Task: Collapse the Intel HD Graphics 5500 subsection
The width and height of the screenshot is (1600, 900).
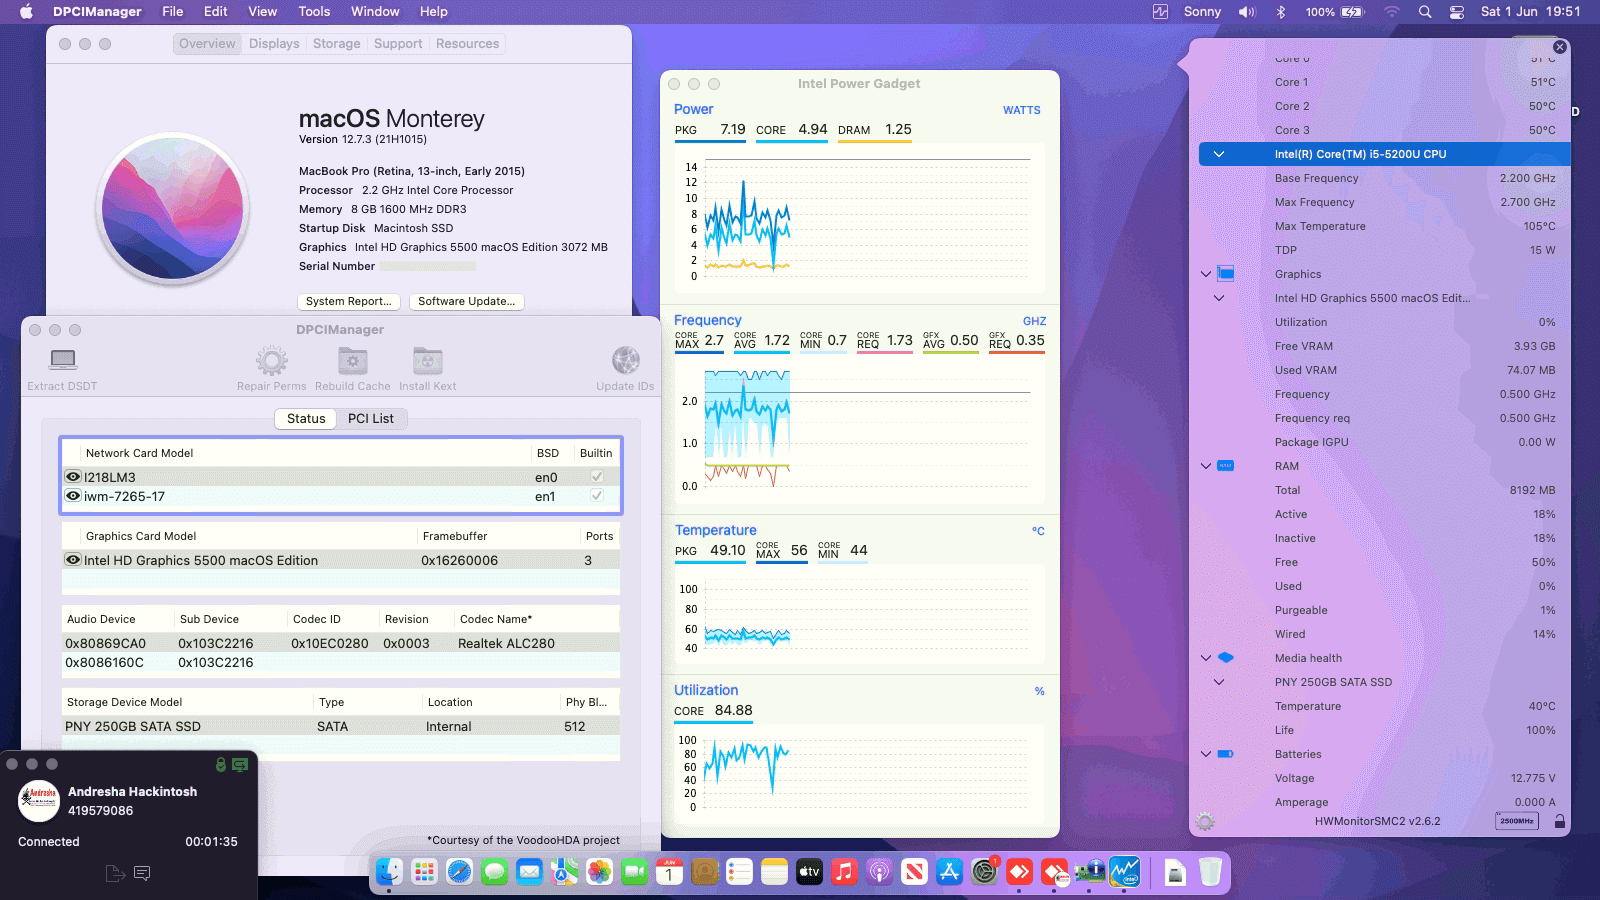Action: click(1219, 298)
